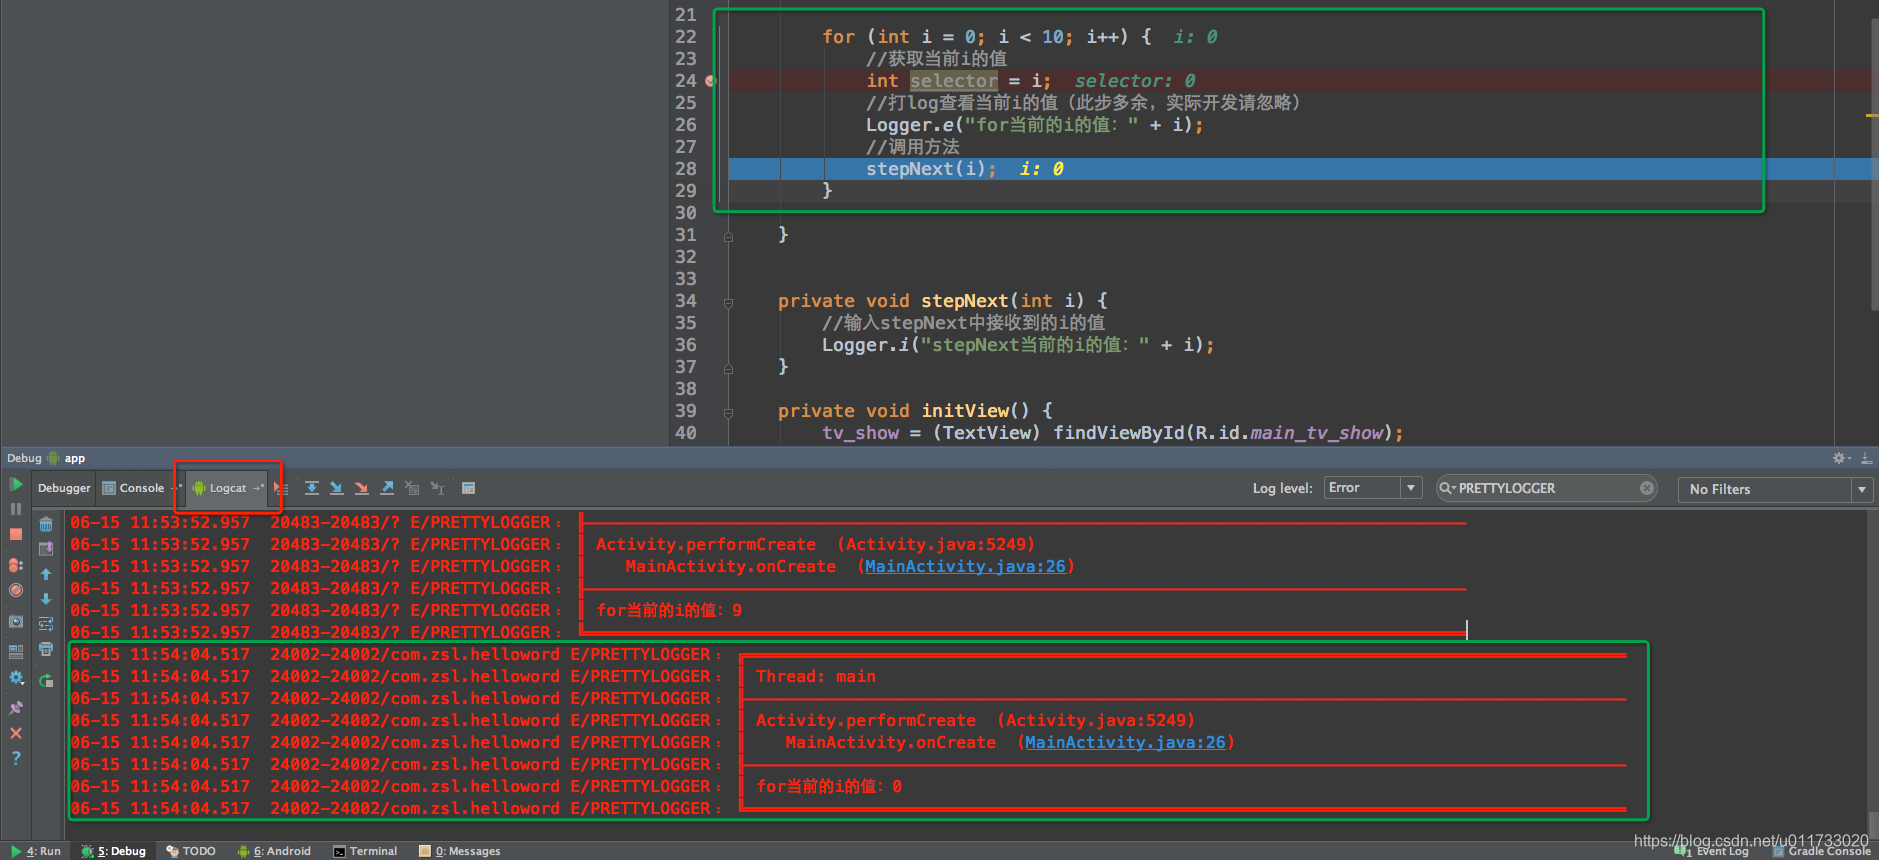Click Step Over icon
1879x860 pixels.
312,488
